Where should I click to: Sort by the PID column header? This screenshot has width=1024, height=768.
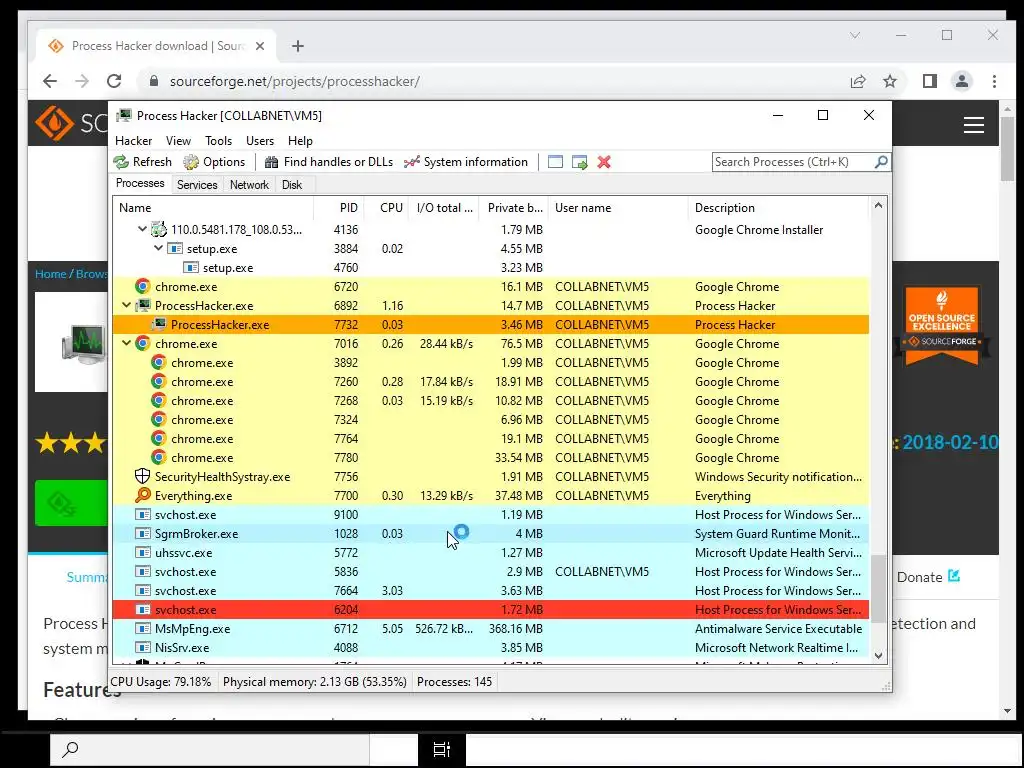(339, 208)
